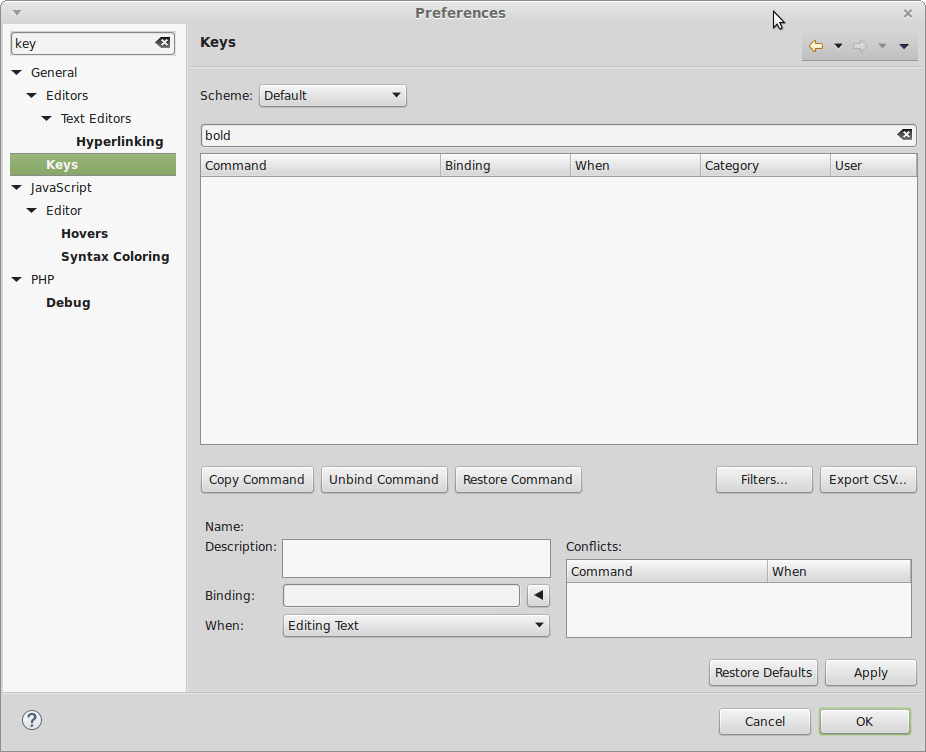
Task: Select Syntax Coloring preference page
Action: (115, 257)
